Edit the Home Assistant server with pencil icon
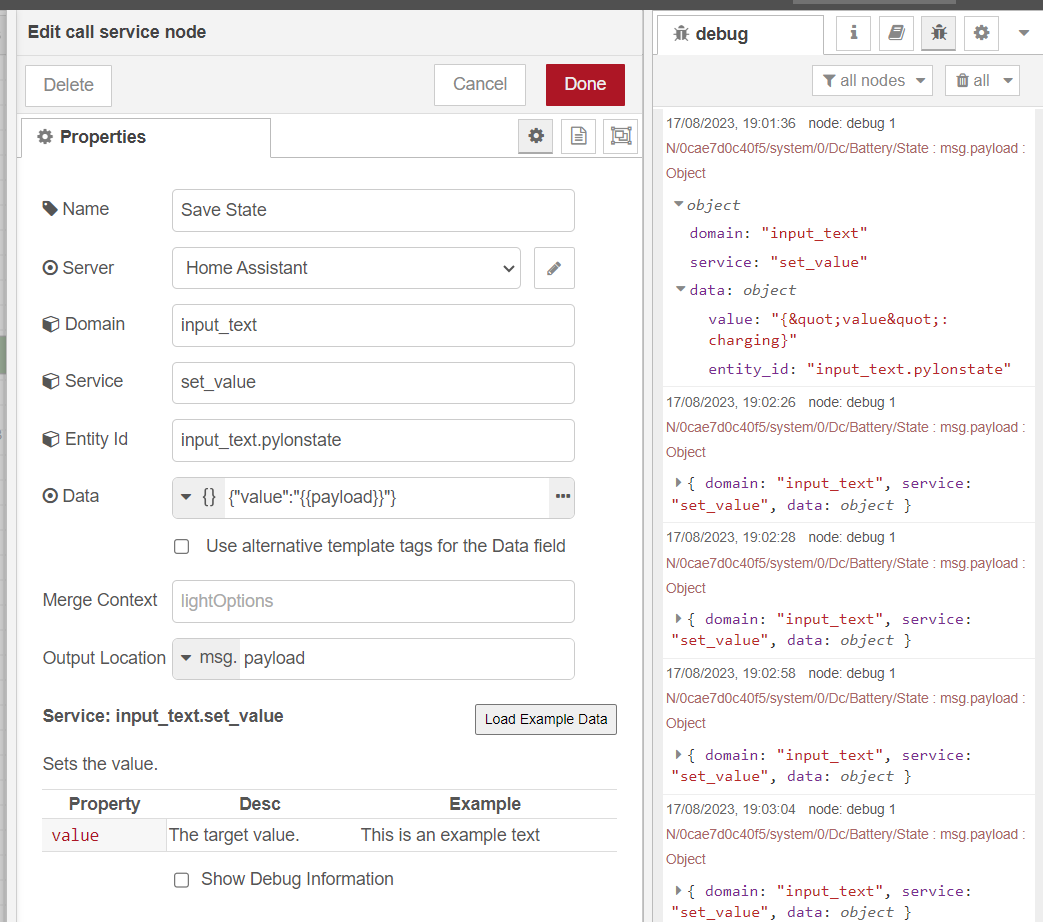 click(554, 268)
